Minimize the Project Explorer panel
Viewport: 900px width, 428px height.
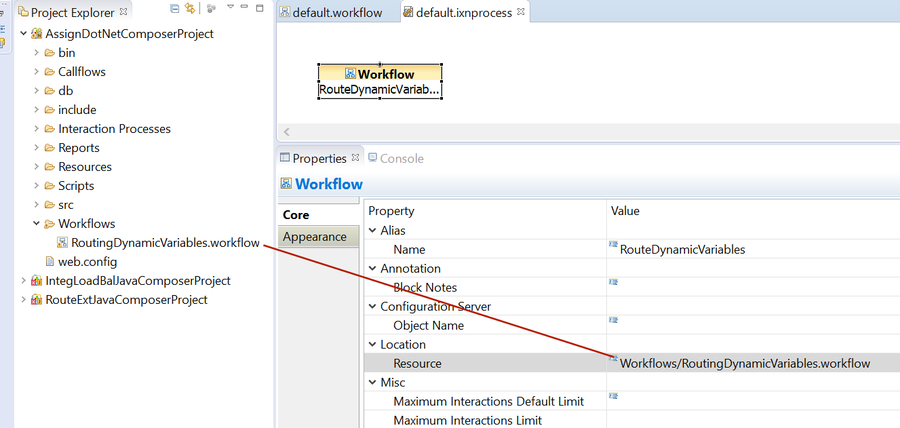245,7
